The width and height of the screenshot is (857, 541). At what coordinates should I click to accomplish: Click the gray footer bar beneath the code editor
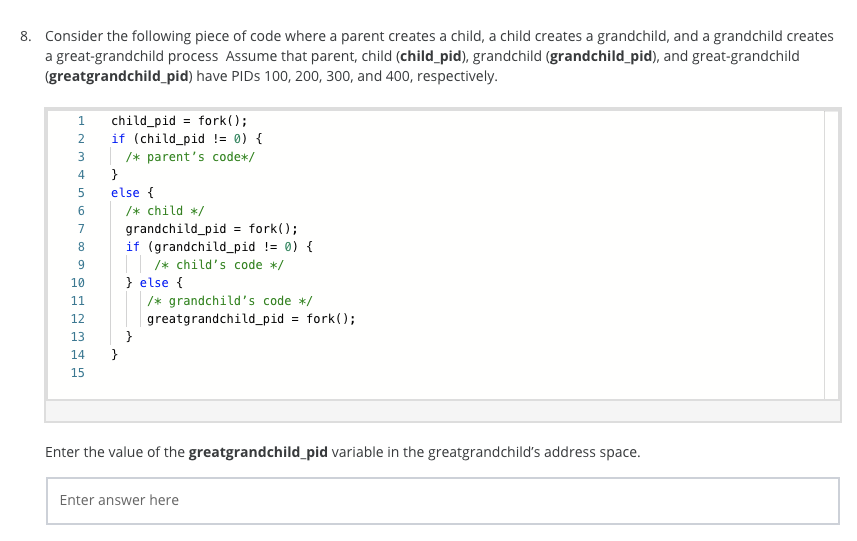442,411
